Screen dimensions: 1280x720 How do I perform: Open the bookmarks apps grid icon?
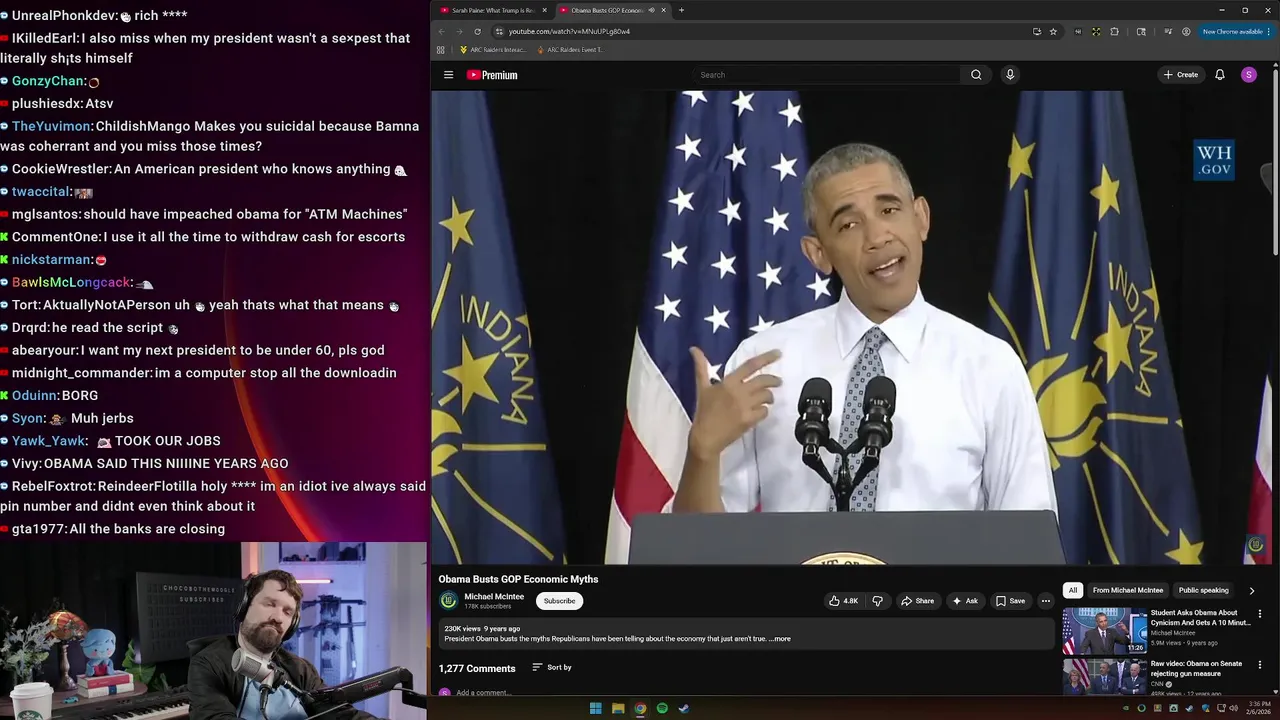pyautogui.click(x=440, y=49)
